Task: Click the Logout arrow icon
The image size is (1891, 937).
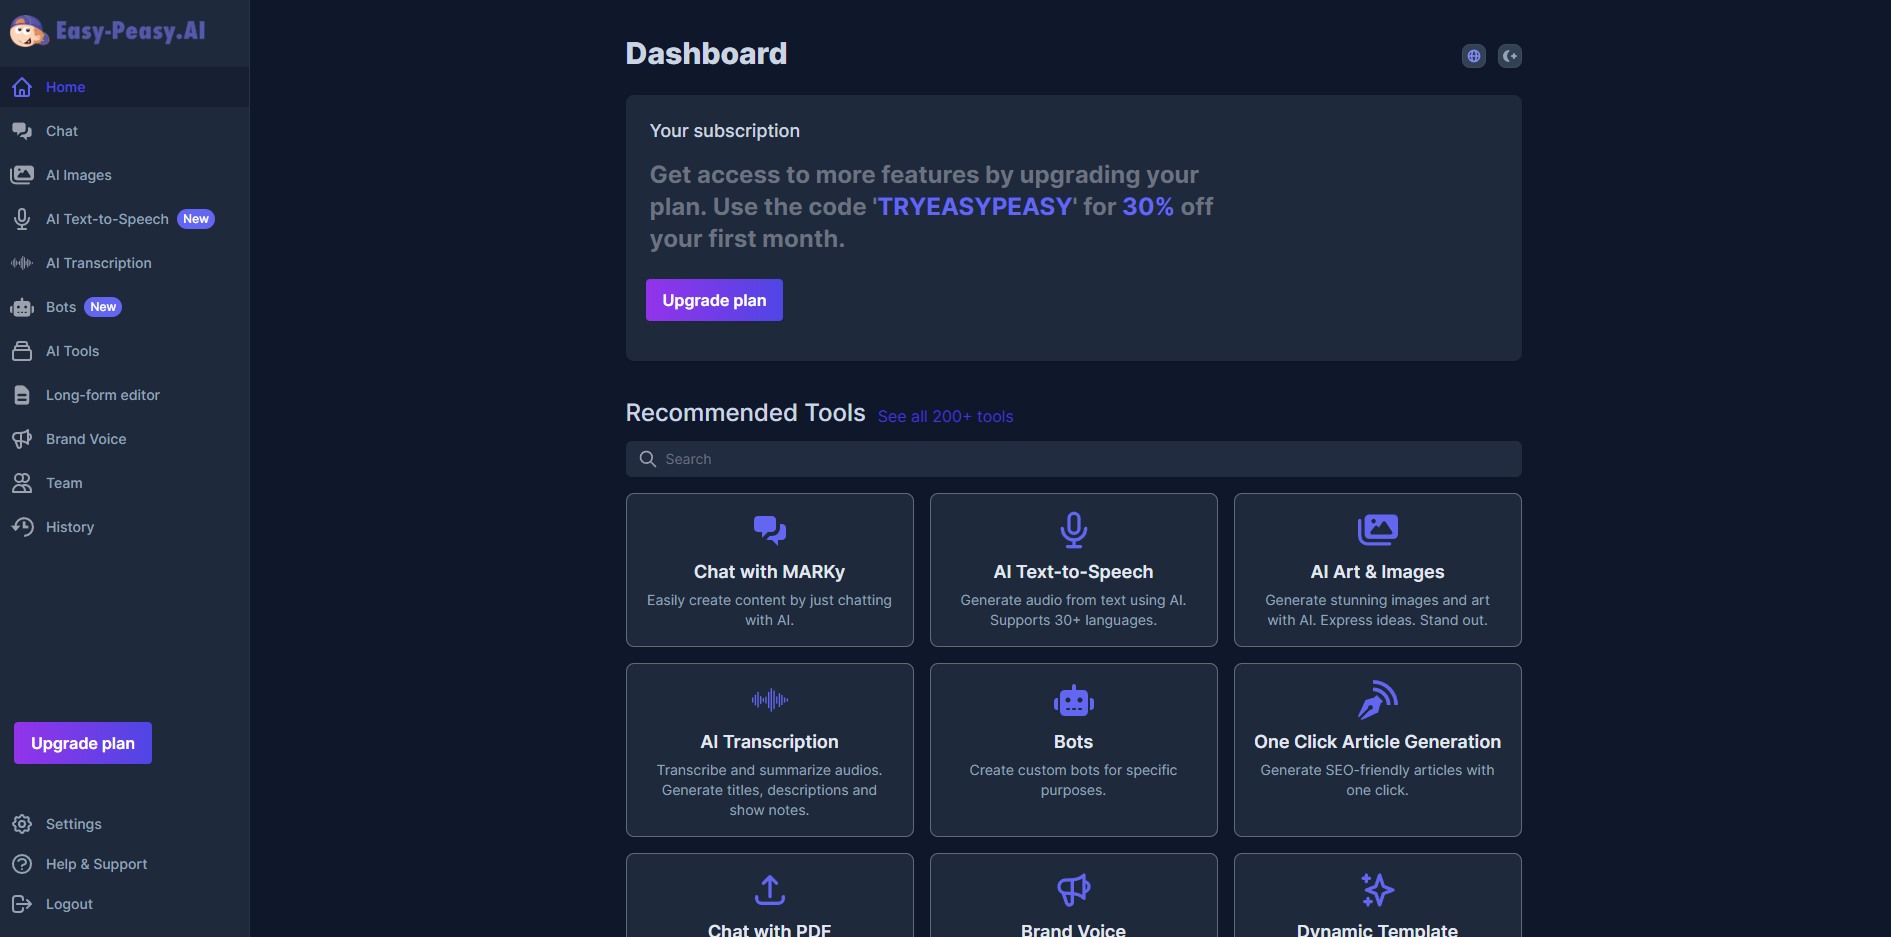Action: click(x=22, y=904)
